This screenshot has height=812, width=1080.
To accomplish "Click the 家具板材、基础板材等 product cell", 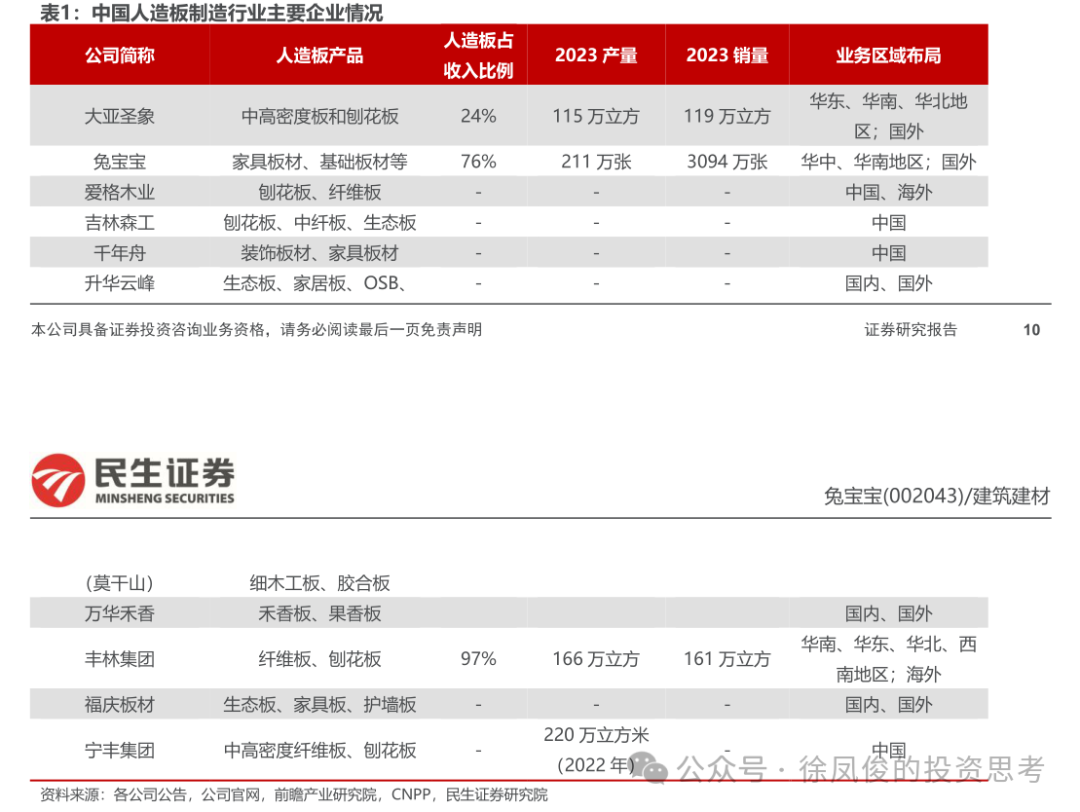I will [x=320, y=162].
